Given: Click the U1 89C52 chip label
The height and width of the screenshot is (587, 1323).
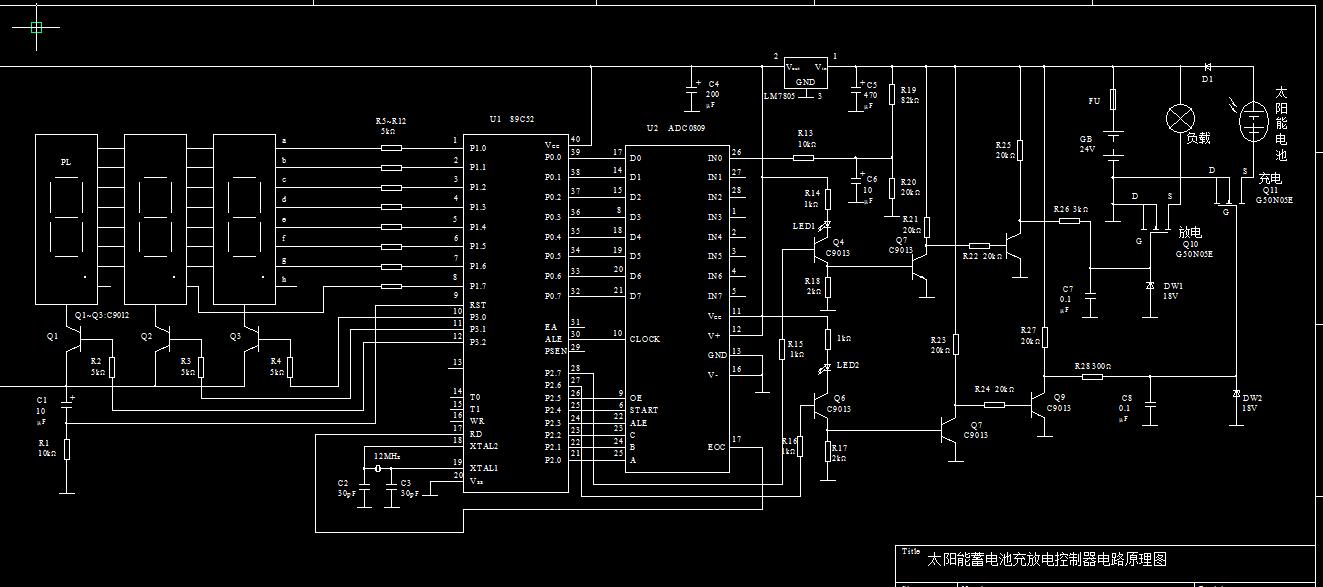Looking at the screenshot, I should pos(512,118).
